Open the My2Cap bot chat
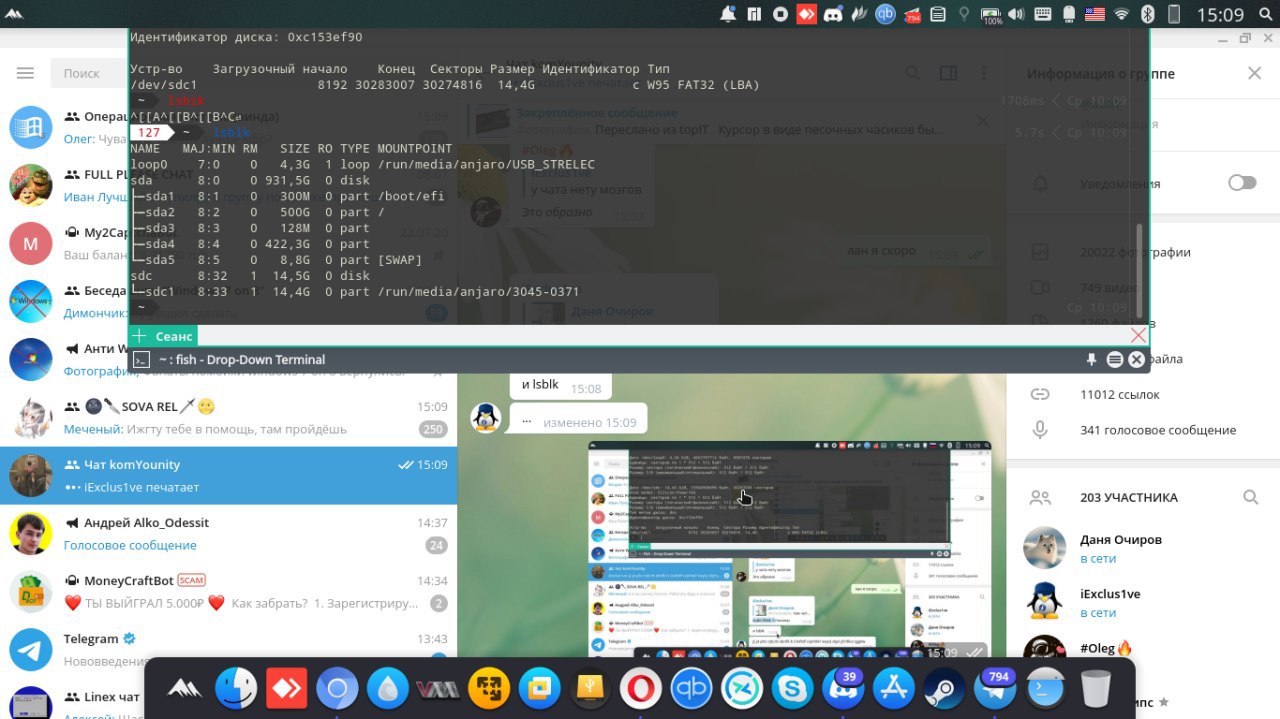 pos(64,243)
